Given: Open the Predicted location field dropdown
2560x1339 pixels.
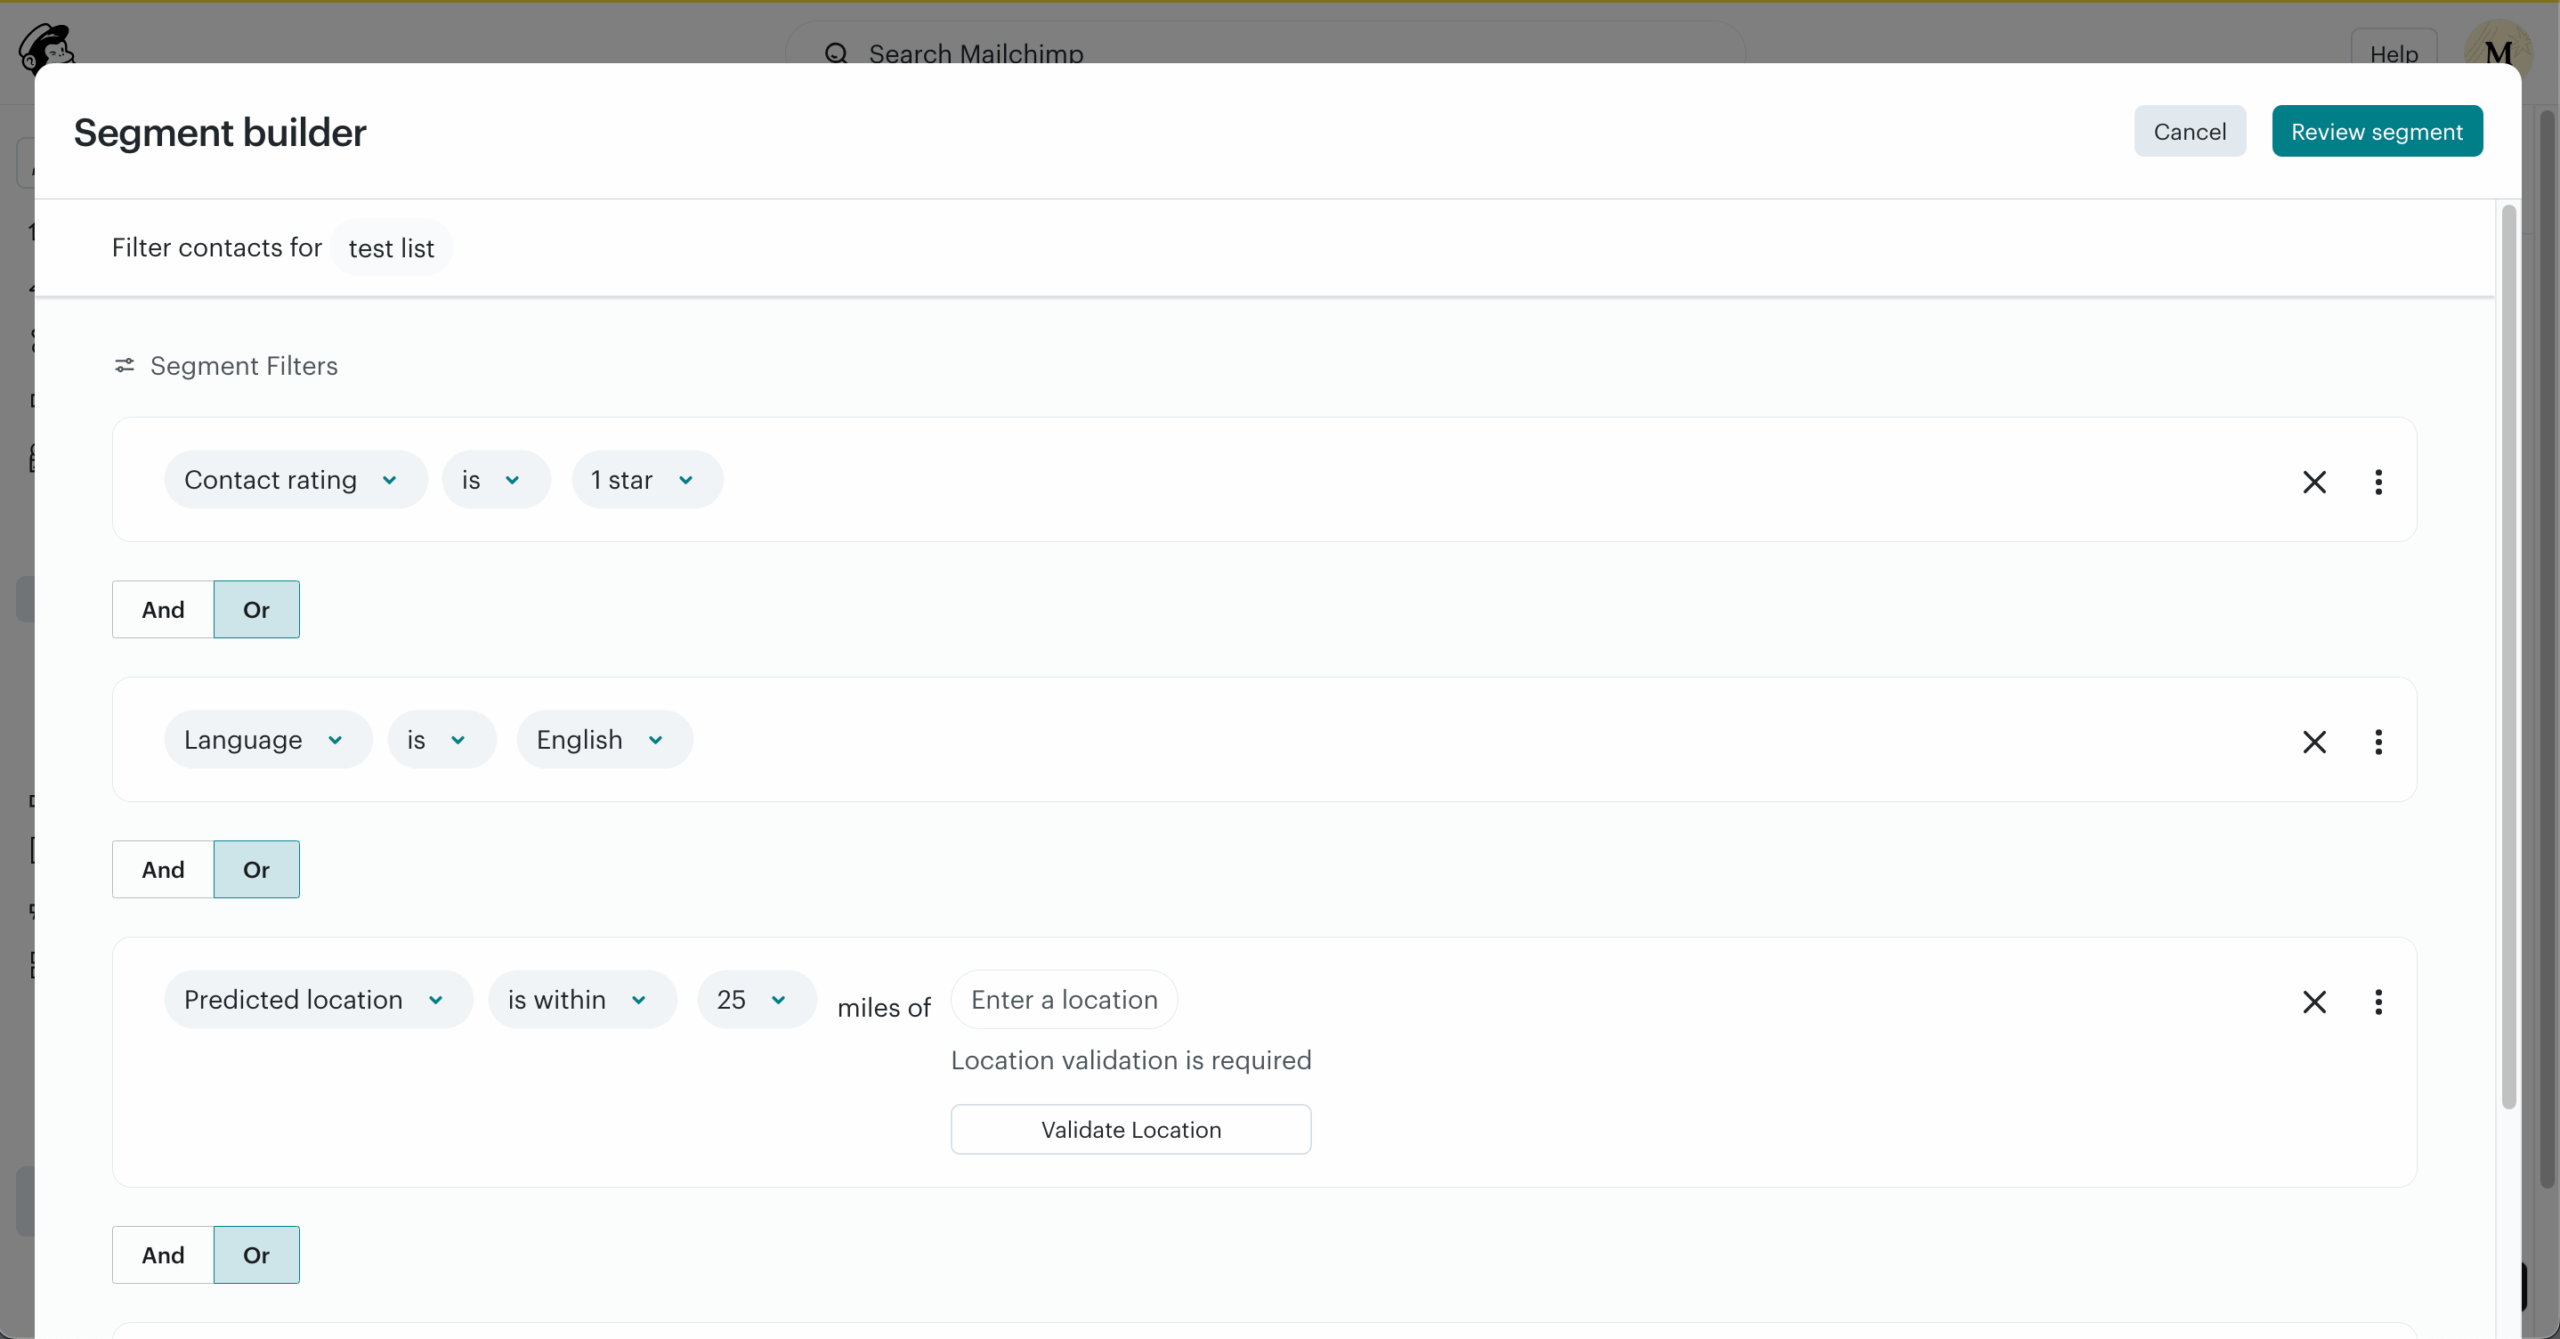Looking at the screenshot, I should 318,1000.
